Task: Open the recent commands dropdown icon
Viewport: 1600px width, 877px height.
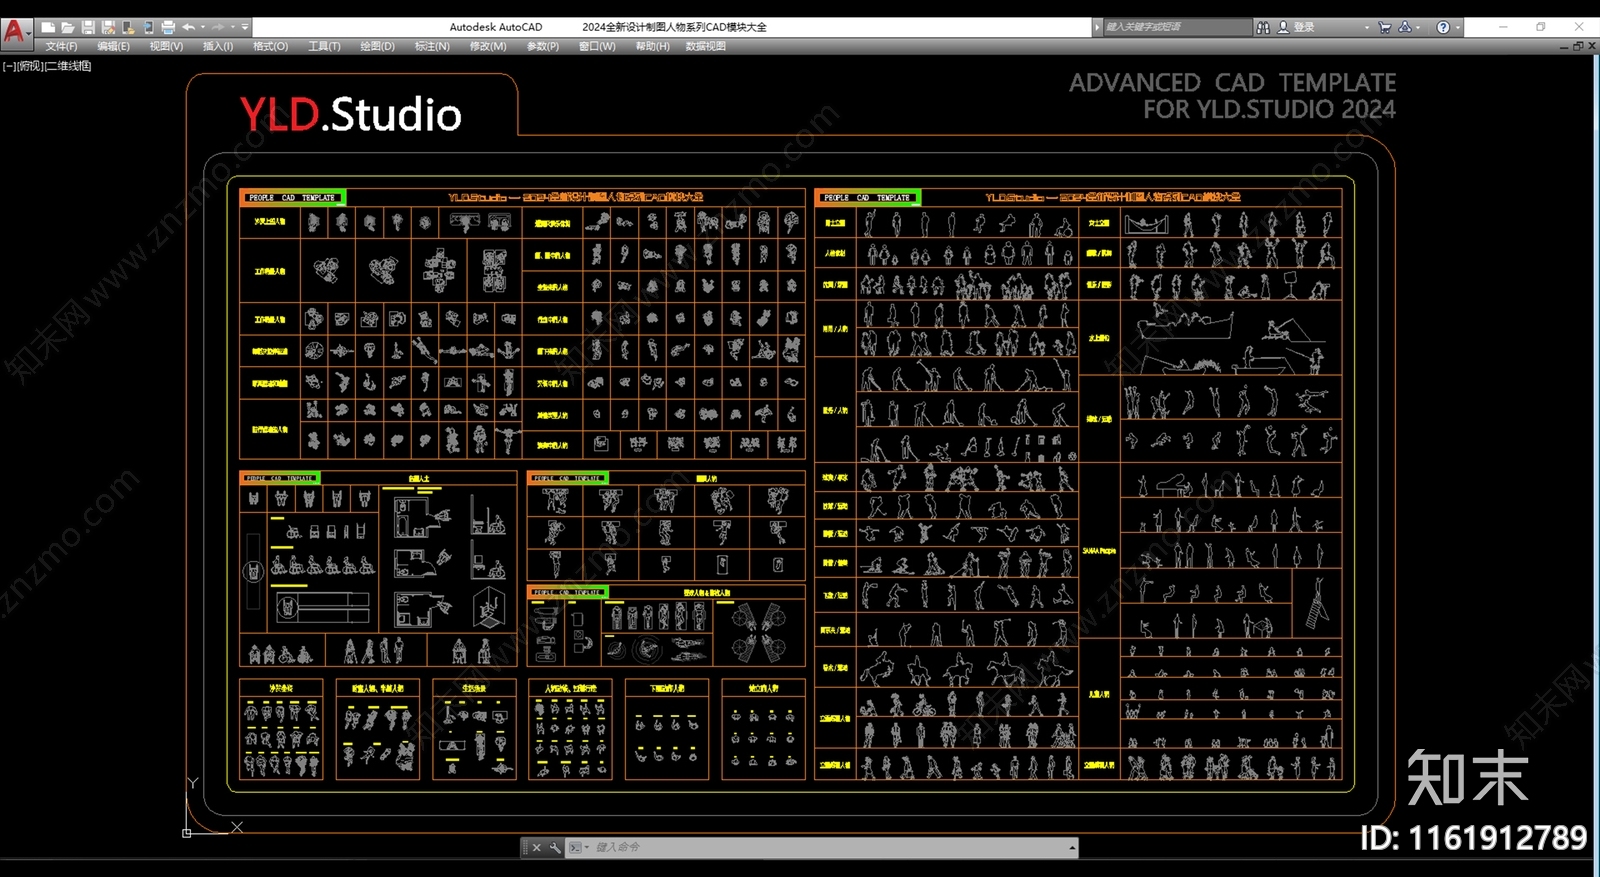Action: 579,847
